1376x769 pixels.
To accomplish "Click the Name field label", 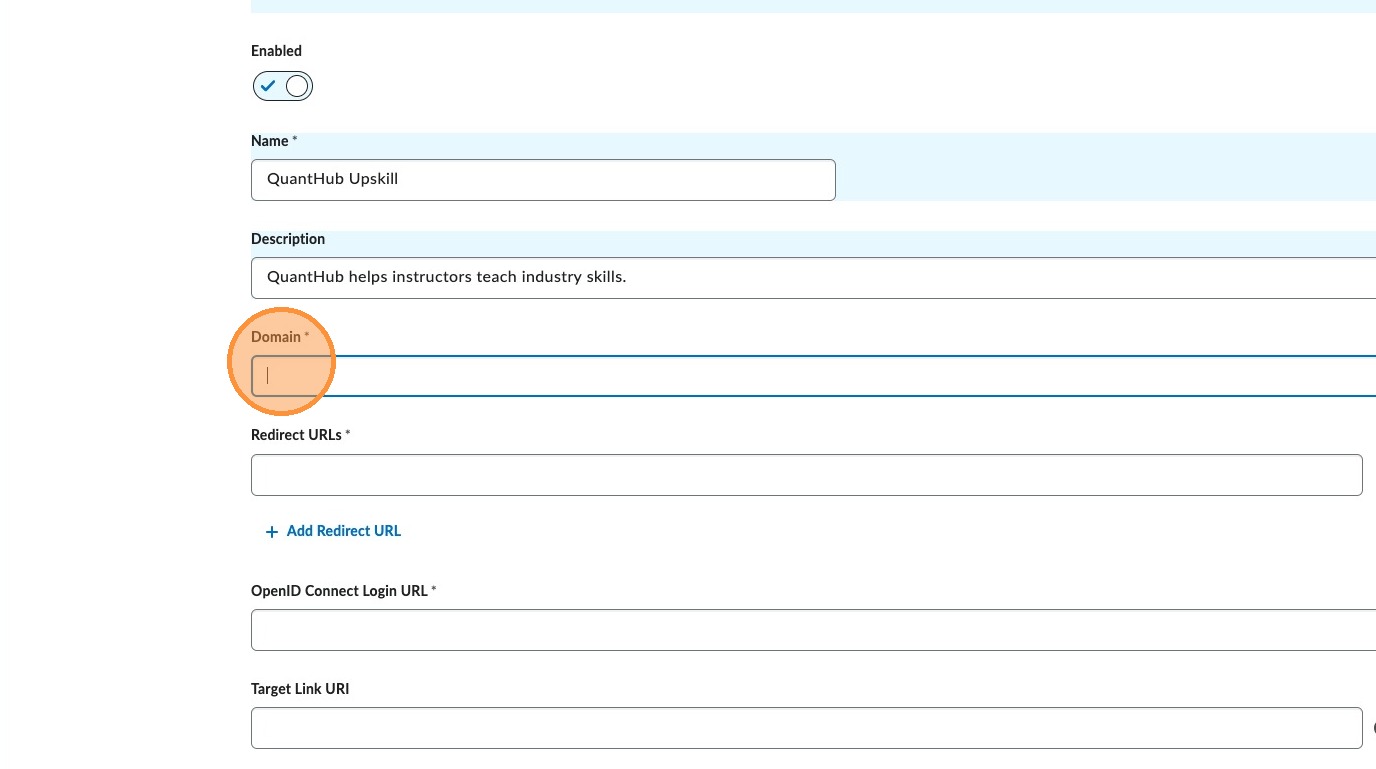I will [269, 141].
